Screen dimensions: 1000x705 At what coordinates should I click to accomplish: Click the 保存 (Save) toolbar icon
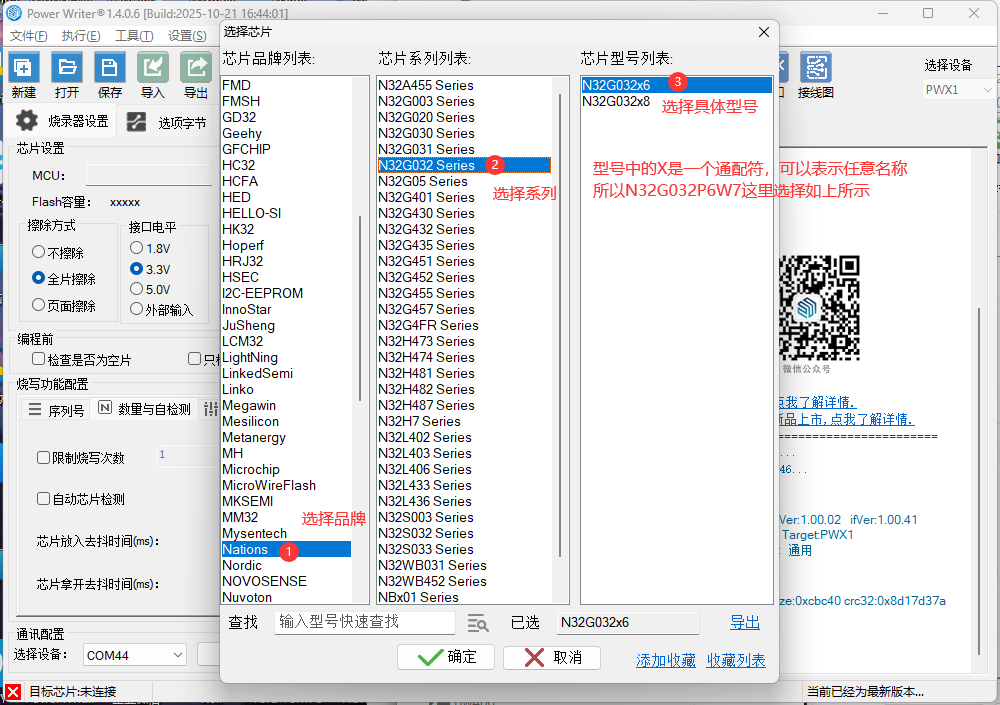(110, 68)
